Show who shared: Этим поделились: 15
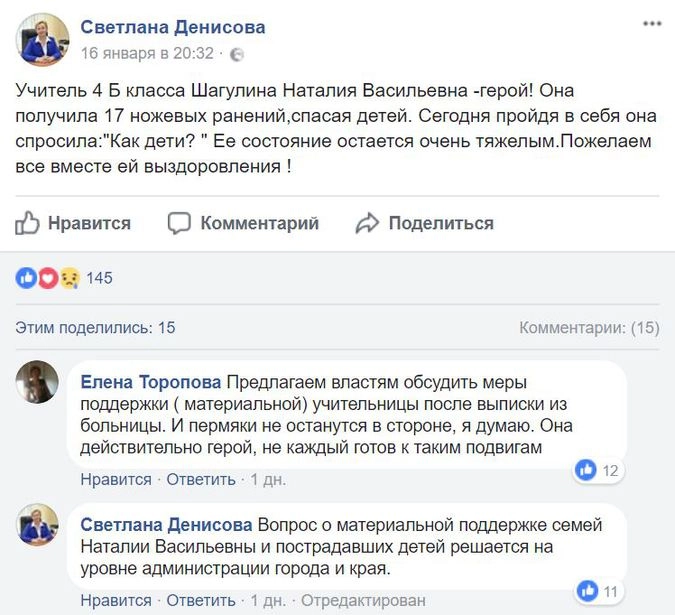The image size is (675, 615). pyautogui.click(x=96, y=327)
